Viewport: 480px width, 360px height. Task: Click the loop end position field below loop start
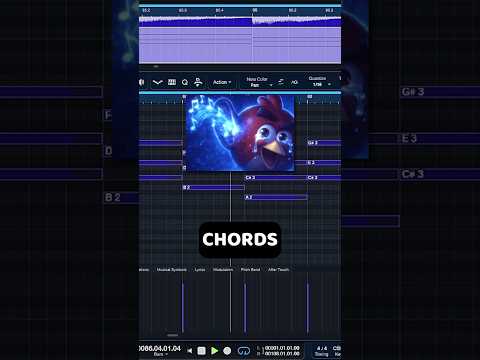click(x=282, y=353)
